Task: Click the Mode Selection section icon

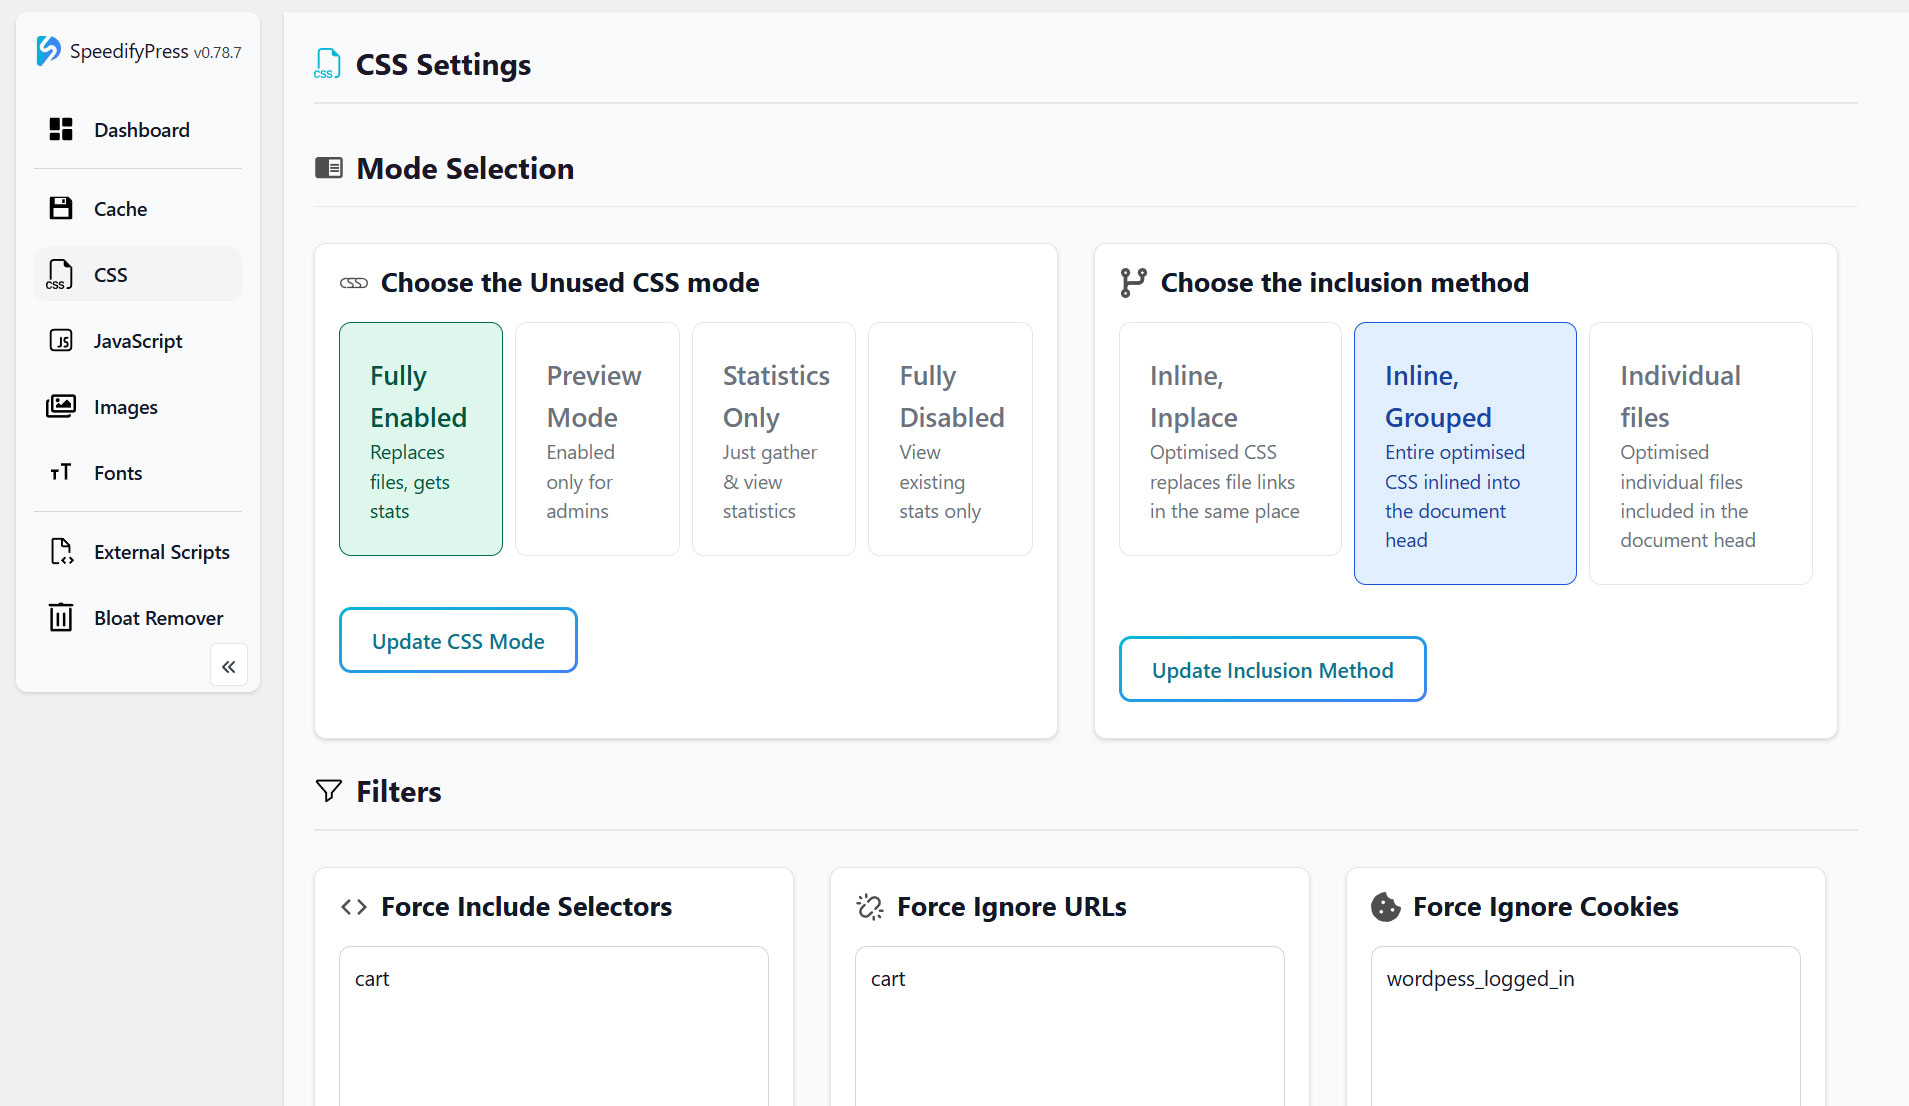Action: pyautogui.click(x=329, y=168)
